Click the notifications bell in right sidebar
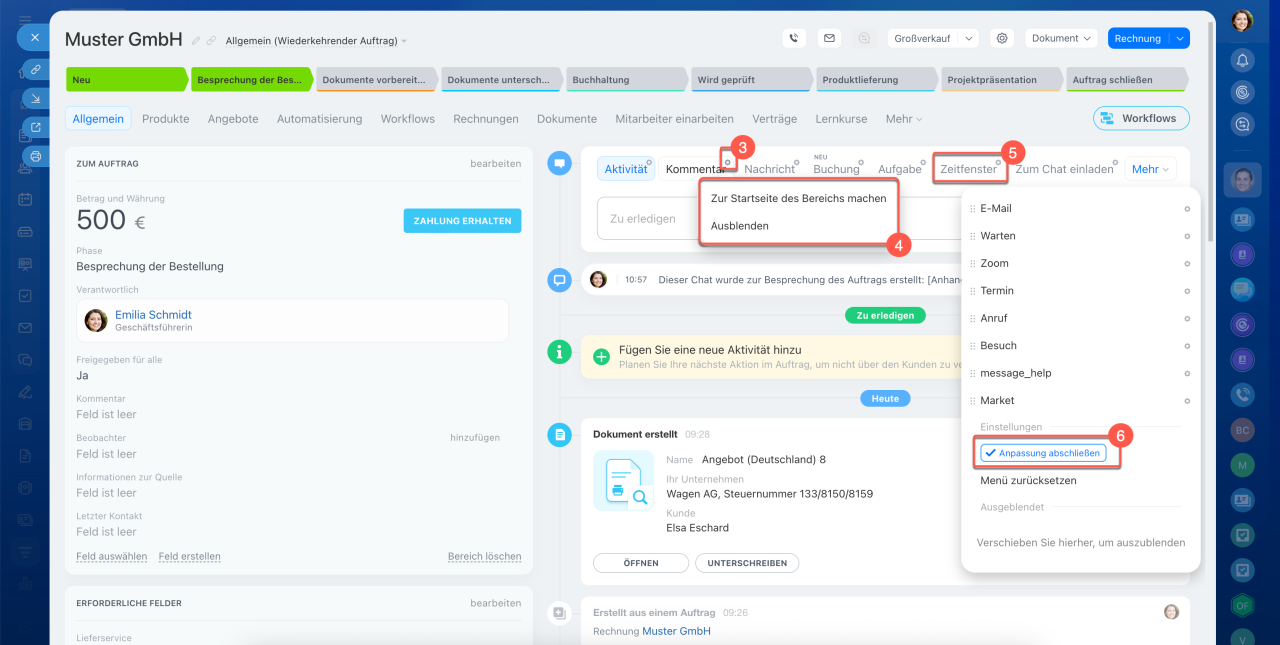Image resolution: width=1280 pixels, height=645 pixels. (1242, 60)
